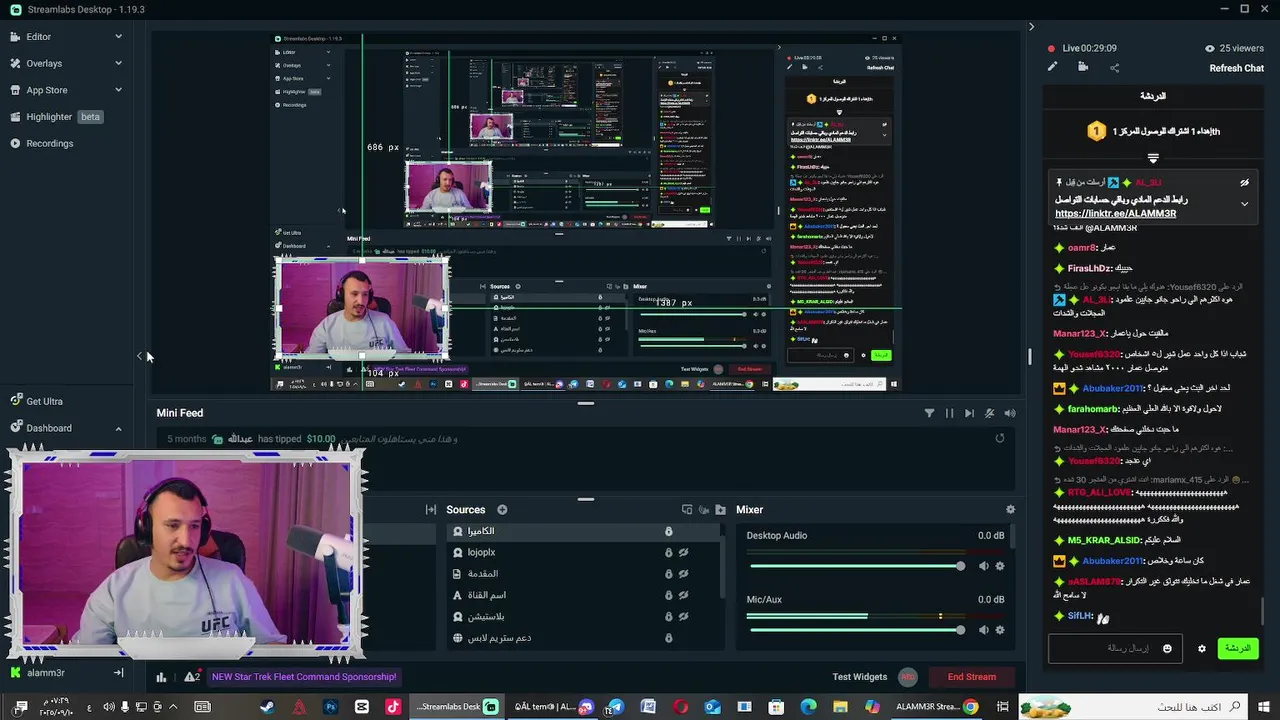Select the الكاميرا source row
The width and height of the screenshot is (1280, 720).
584,531
